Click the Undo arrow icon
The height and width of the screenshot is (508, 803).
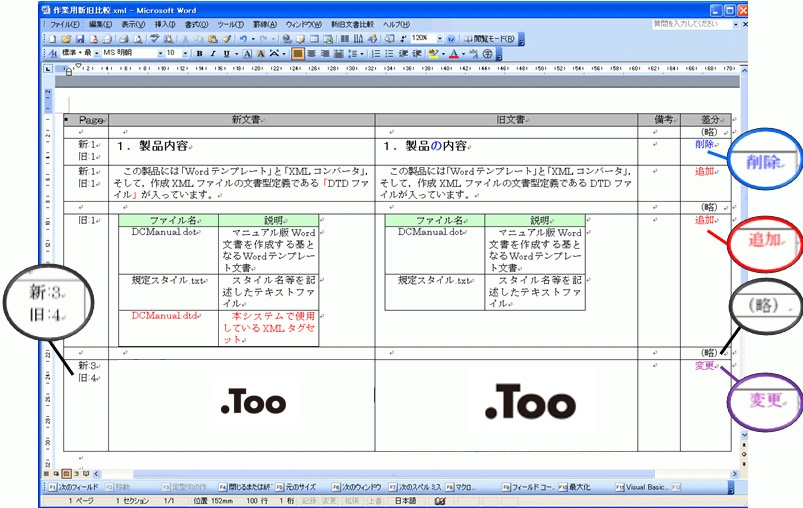[243, 39]
